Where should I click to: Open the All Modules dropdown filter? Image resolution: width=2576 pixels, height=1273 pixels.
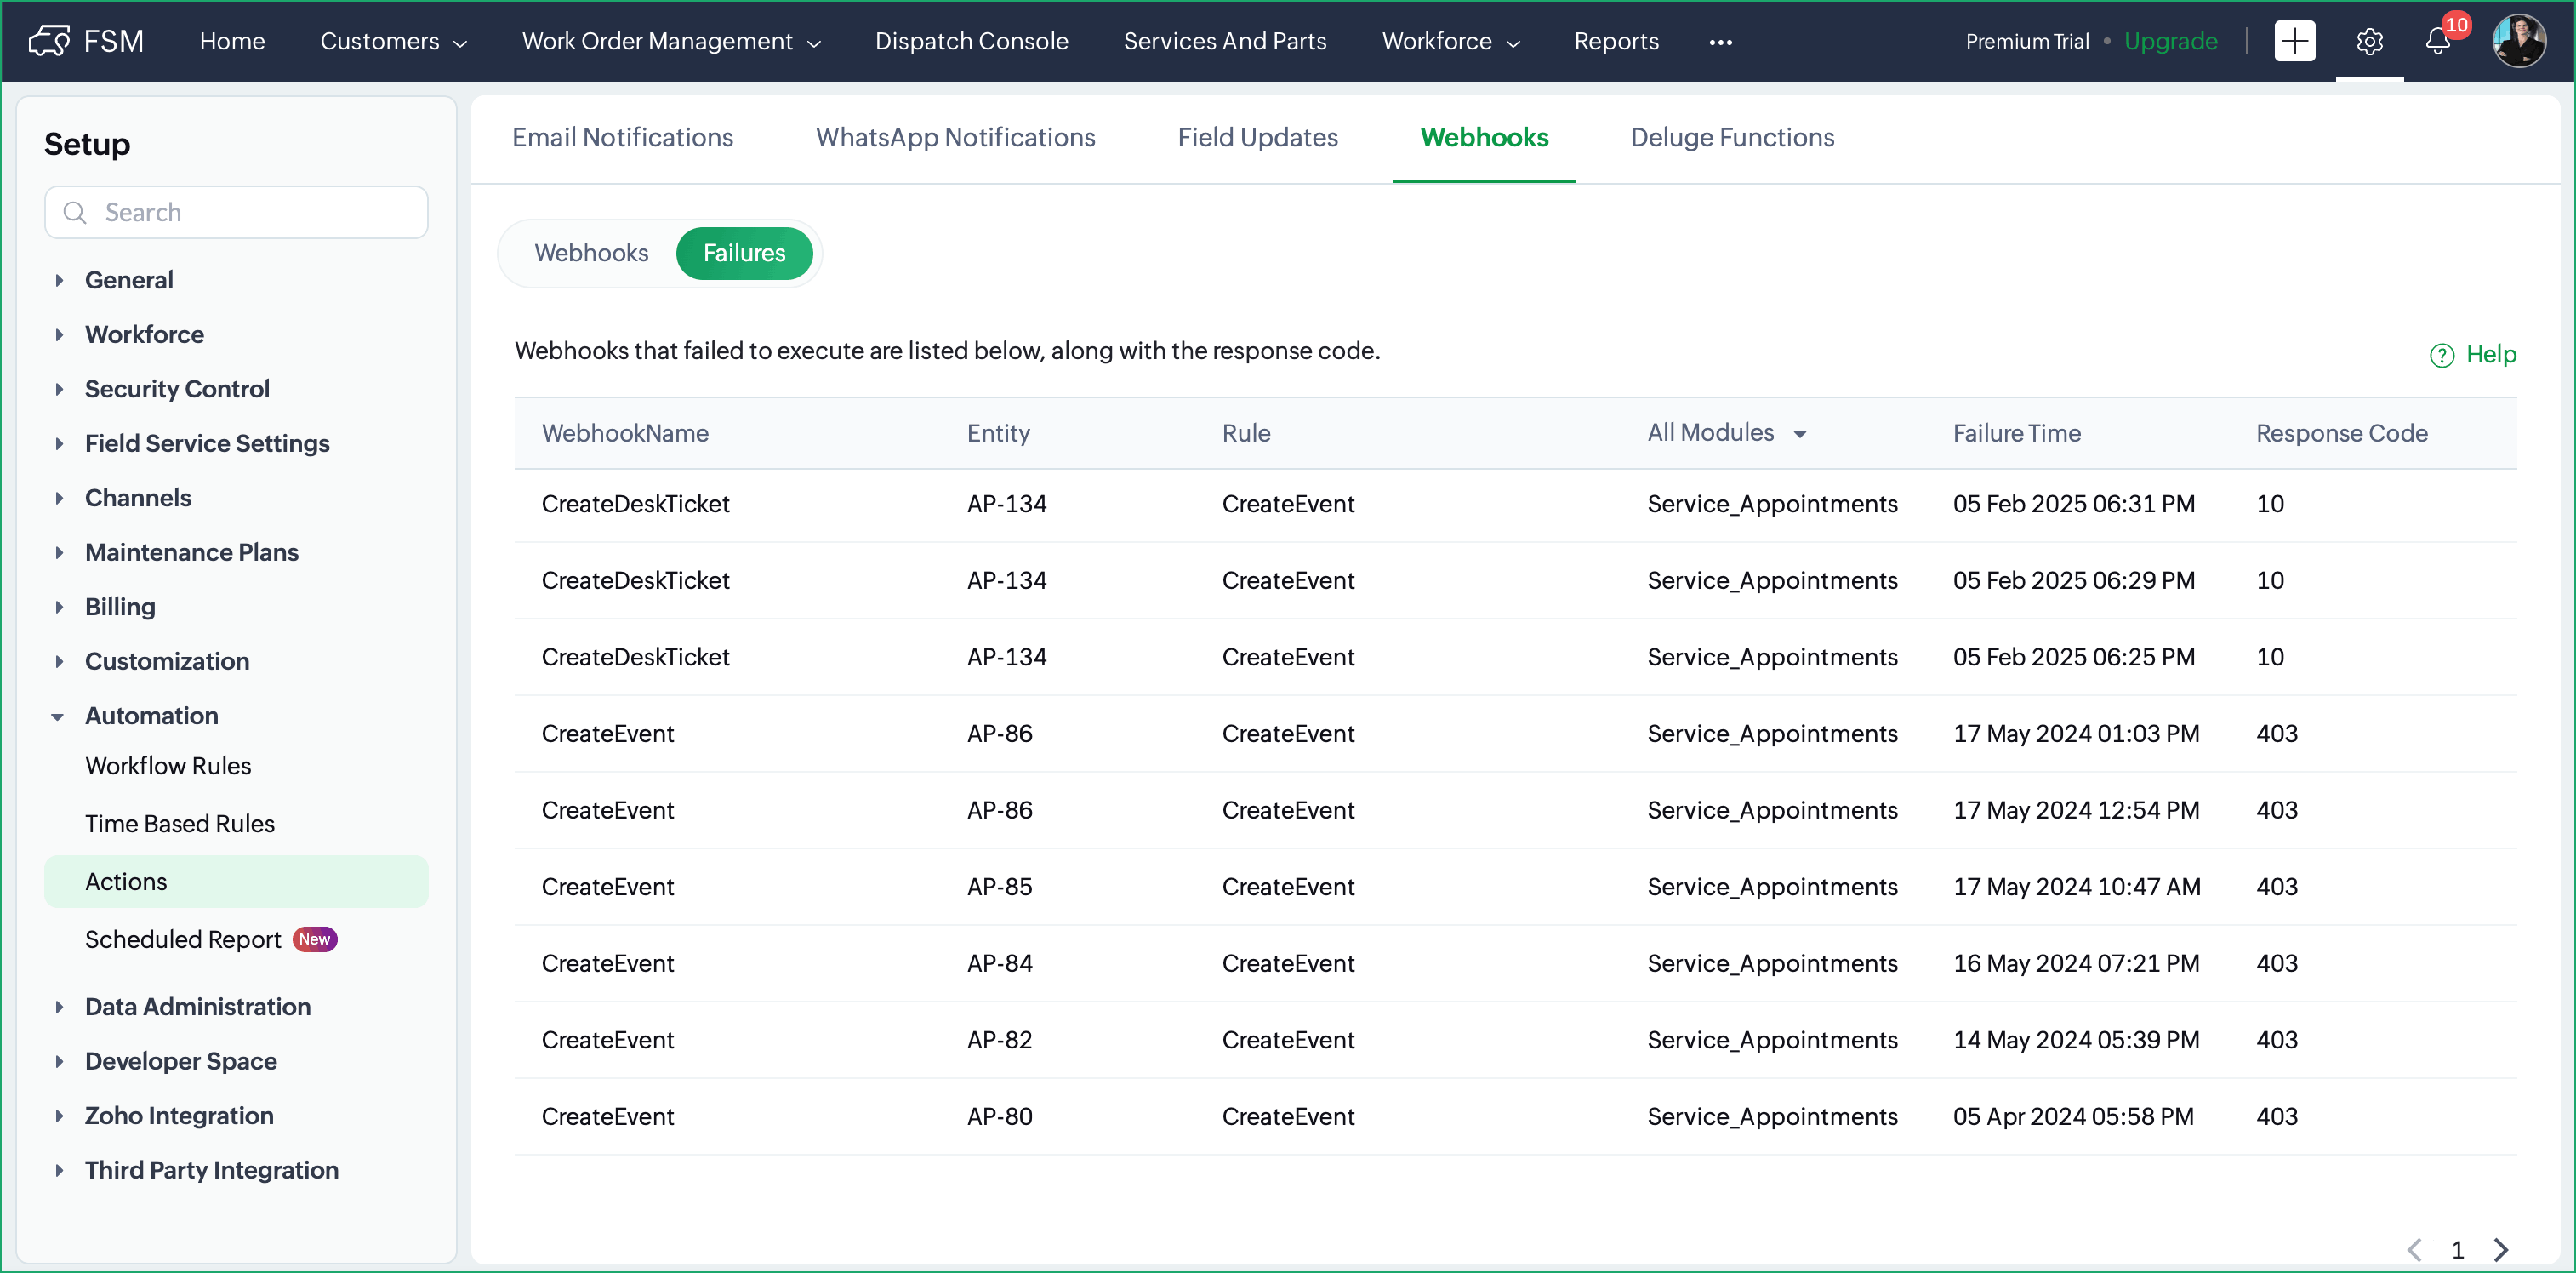point(1726,433)
